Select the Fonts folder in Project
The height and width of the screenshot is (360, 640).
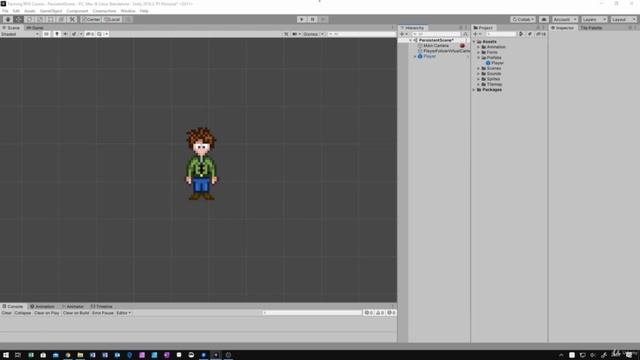(492, 52)
